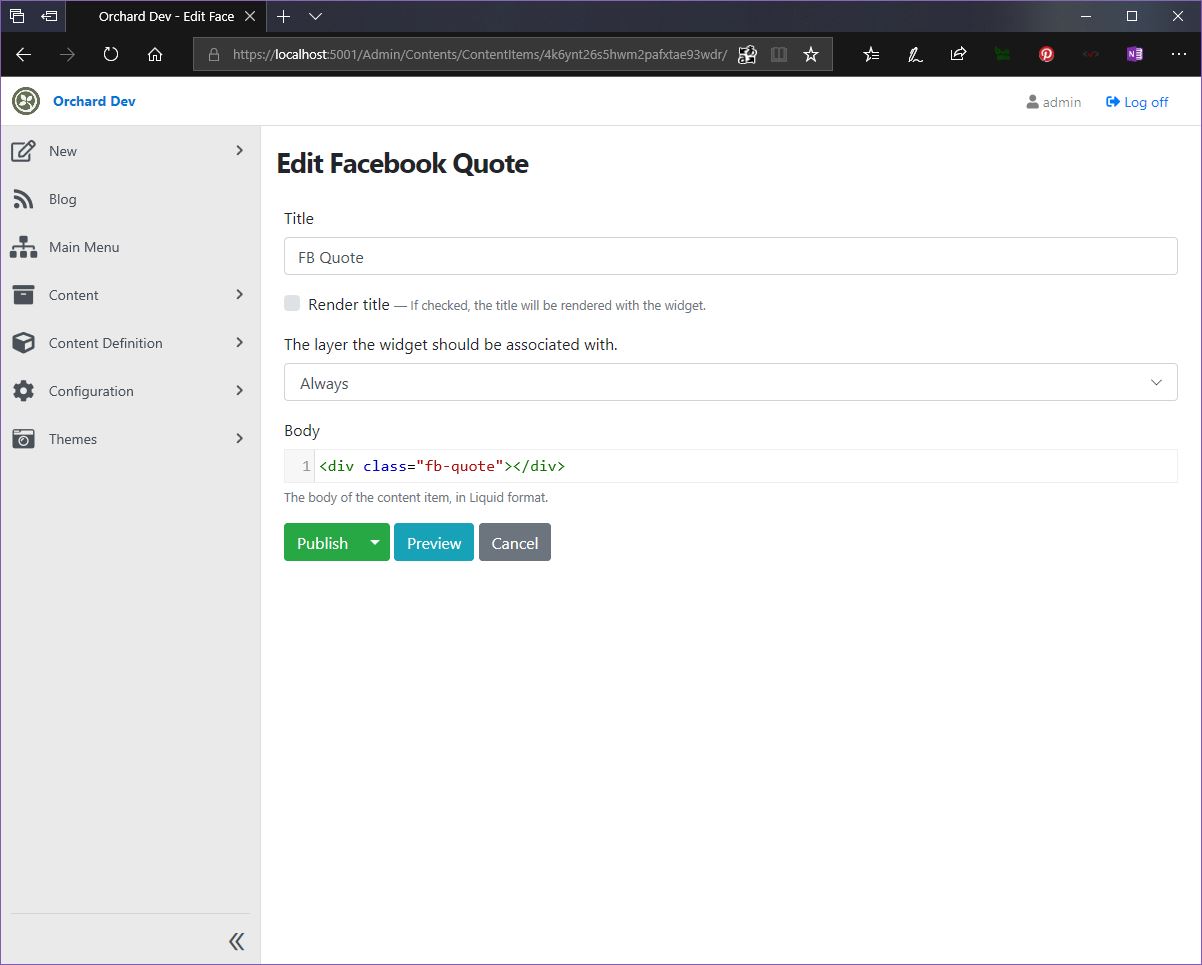
Task: Expand the New menu chevron
Action: 239,150
